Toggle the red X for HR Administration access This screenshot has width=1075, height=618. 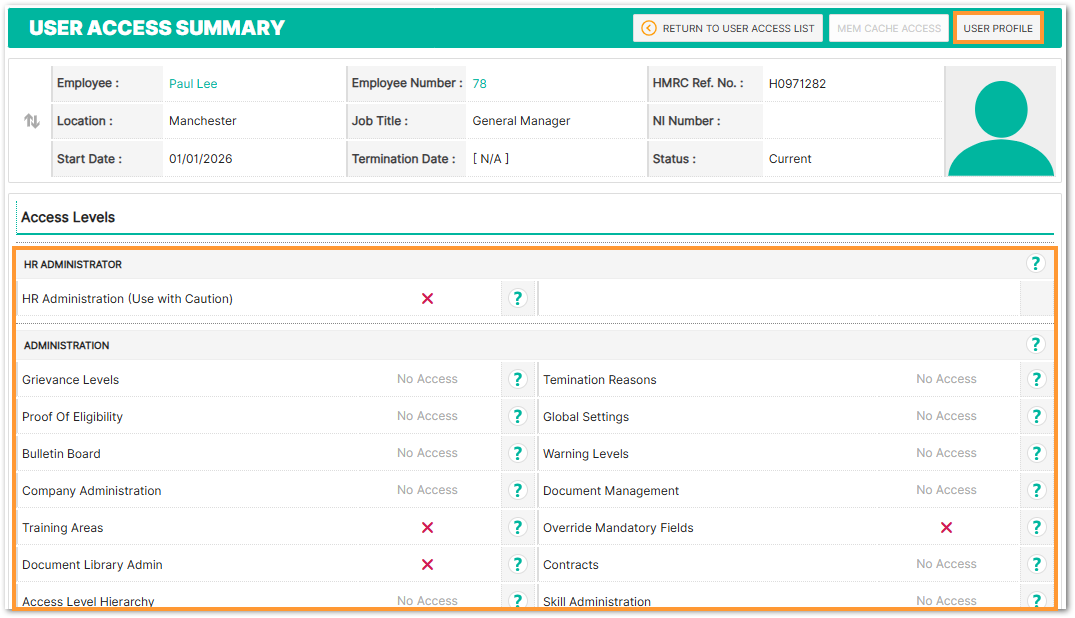427,298
